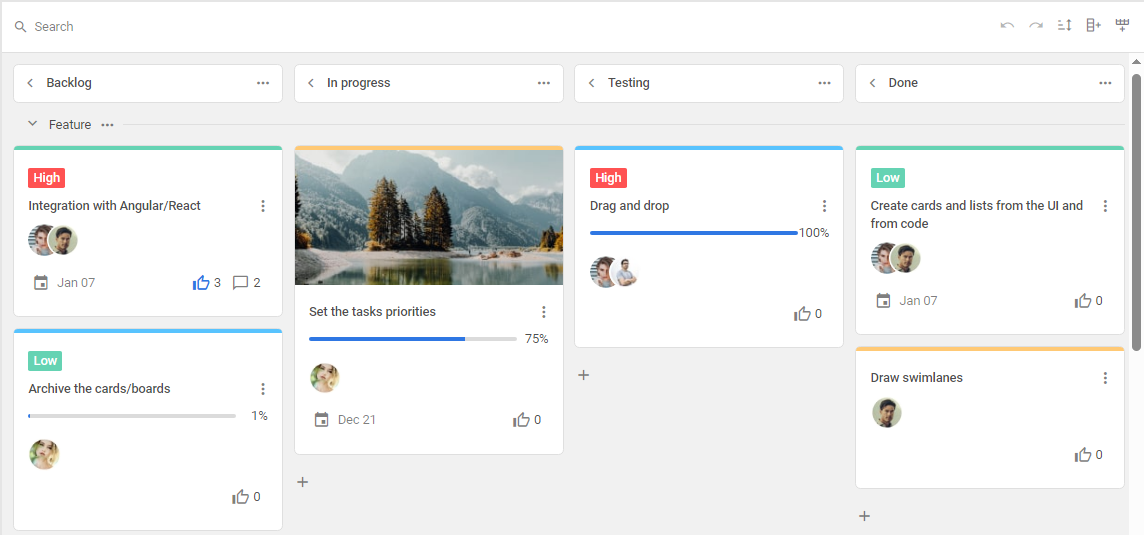Open Backlog column three-dot menu

pos(263,83)
